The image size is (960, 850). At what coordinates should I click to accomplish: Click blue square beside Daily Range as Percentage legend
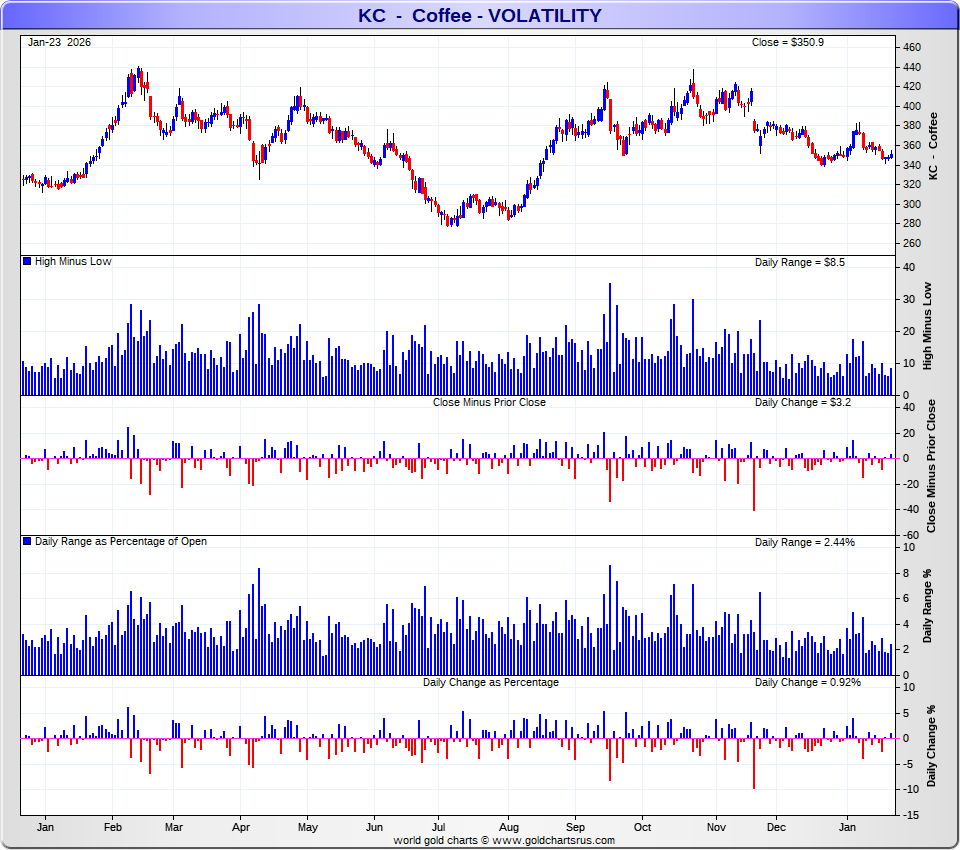[x=27, y=542]
